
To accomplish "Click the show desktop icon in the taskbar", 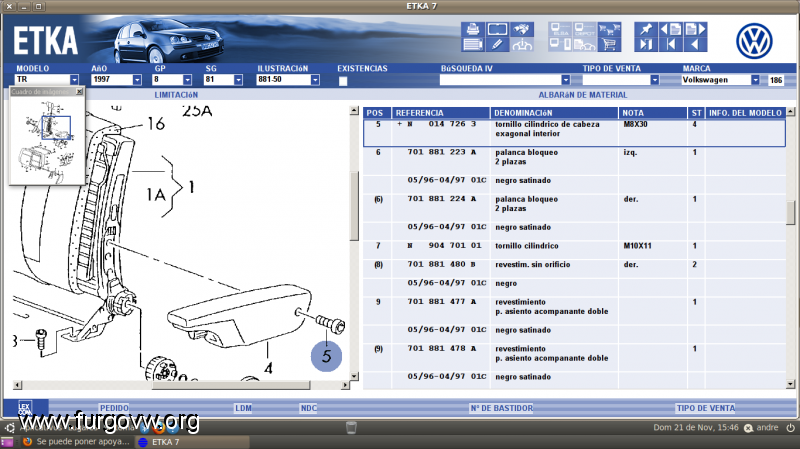I will (x=7, y=442).
